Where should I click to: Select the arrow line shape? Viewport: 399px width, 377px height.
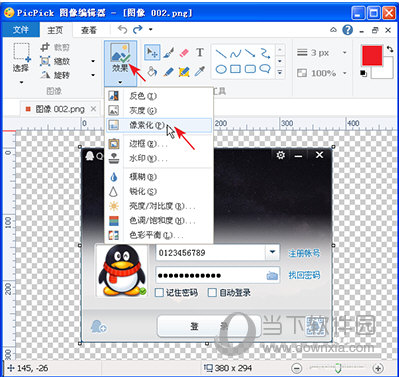[x=250, y=53]
